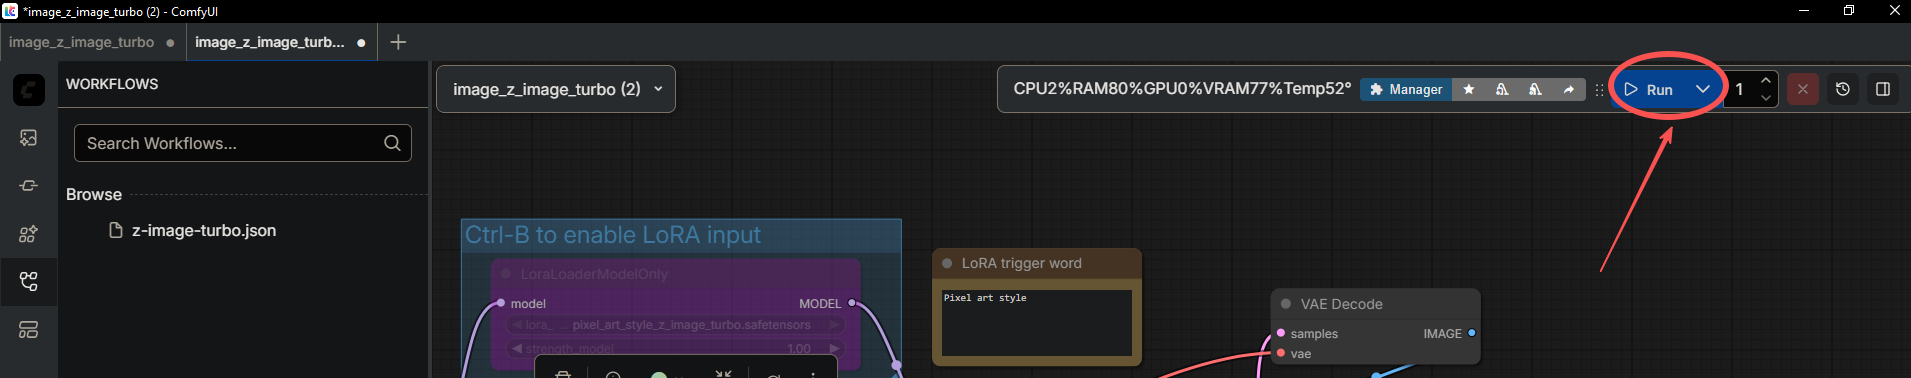Open the queue history clock icon
Image resolution: width=1911 pixels, height=378 pixels.
(x=1842, y=89)
